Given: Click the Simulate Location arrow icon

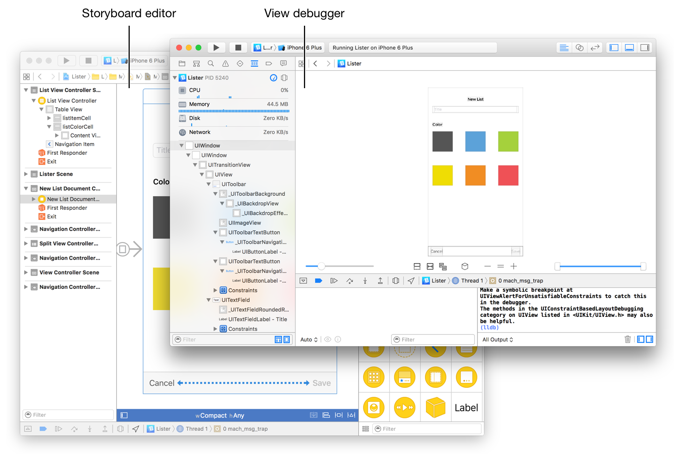Looking at the screenshot, I should [411, 281].
